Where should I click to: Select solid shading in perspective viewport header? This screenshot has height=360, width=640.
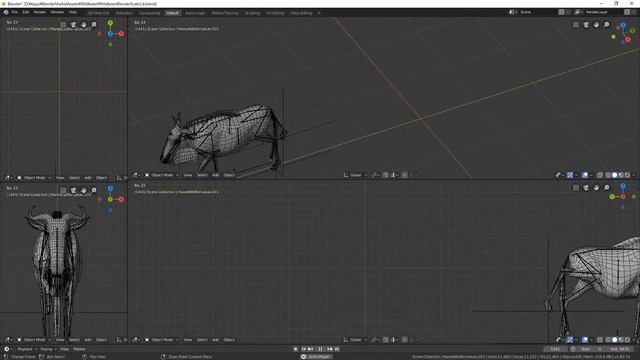click(x=615, y=175)
